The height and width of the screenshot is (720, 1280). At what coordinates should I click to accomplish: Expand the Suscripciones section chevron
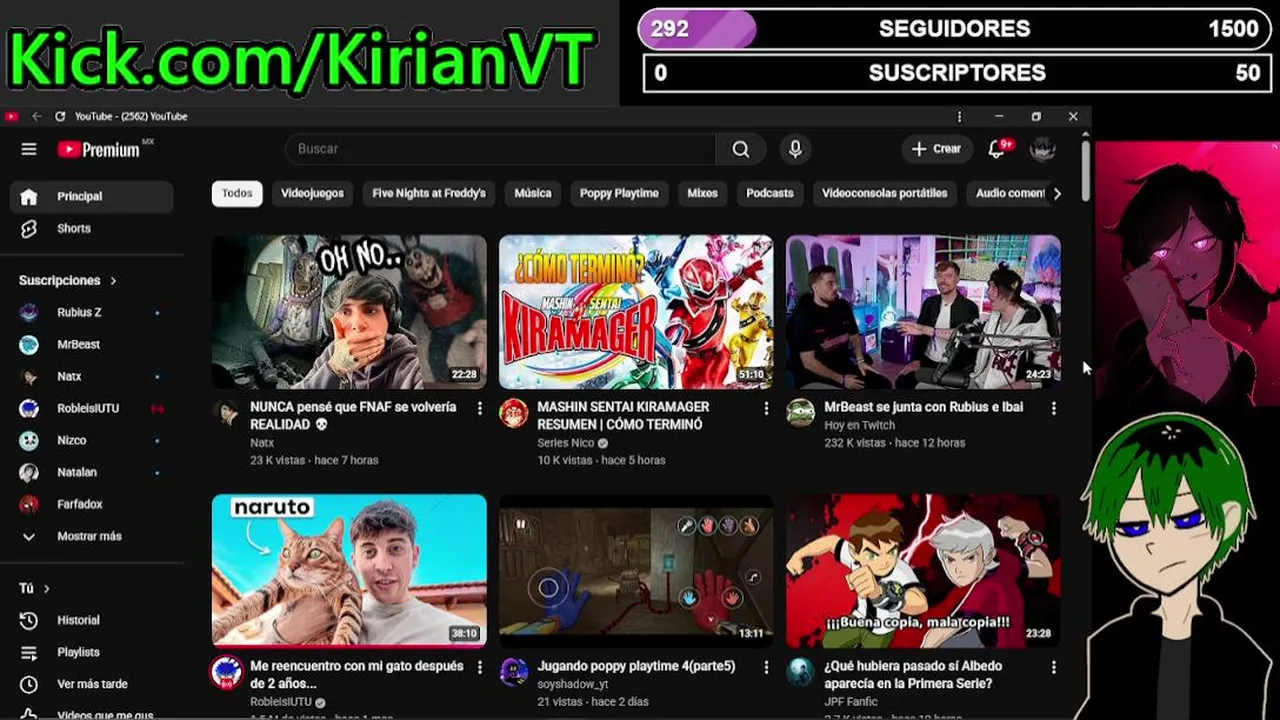pyautogui.click(x=113, y=281)
